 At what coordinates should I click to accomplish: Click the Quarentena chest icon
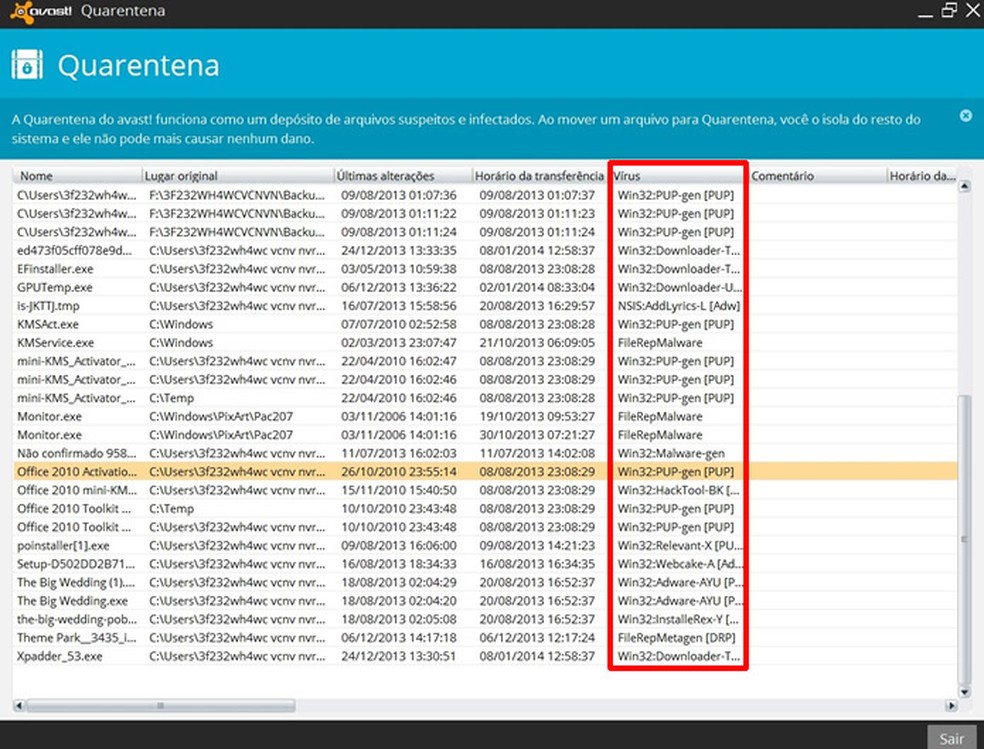coord(27,65)
